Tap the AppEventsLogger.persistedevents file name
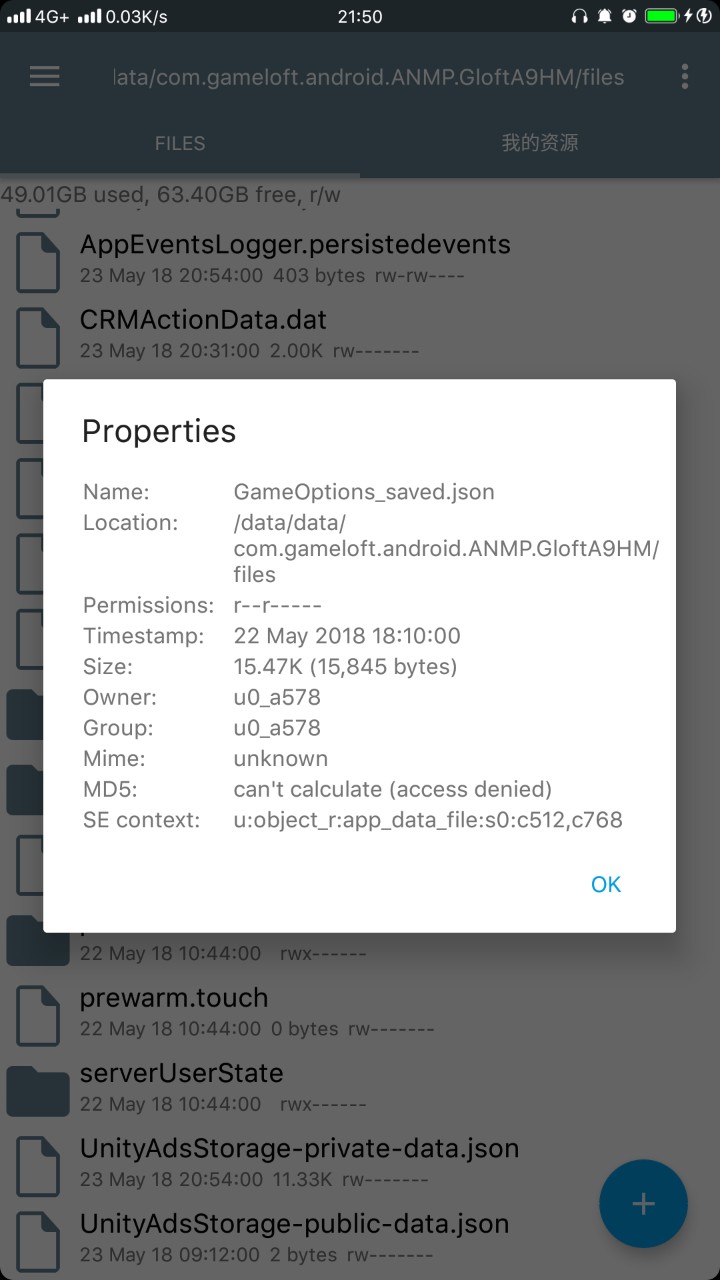Image resolution: width=720 pixels, height=1280 pixels. (295, 244)
